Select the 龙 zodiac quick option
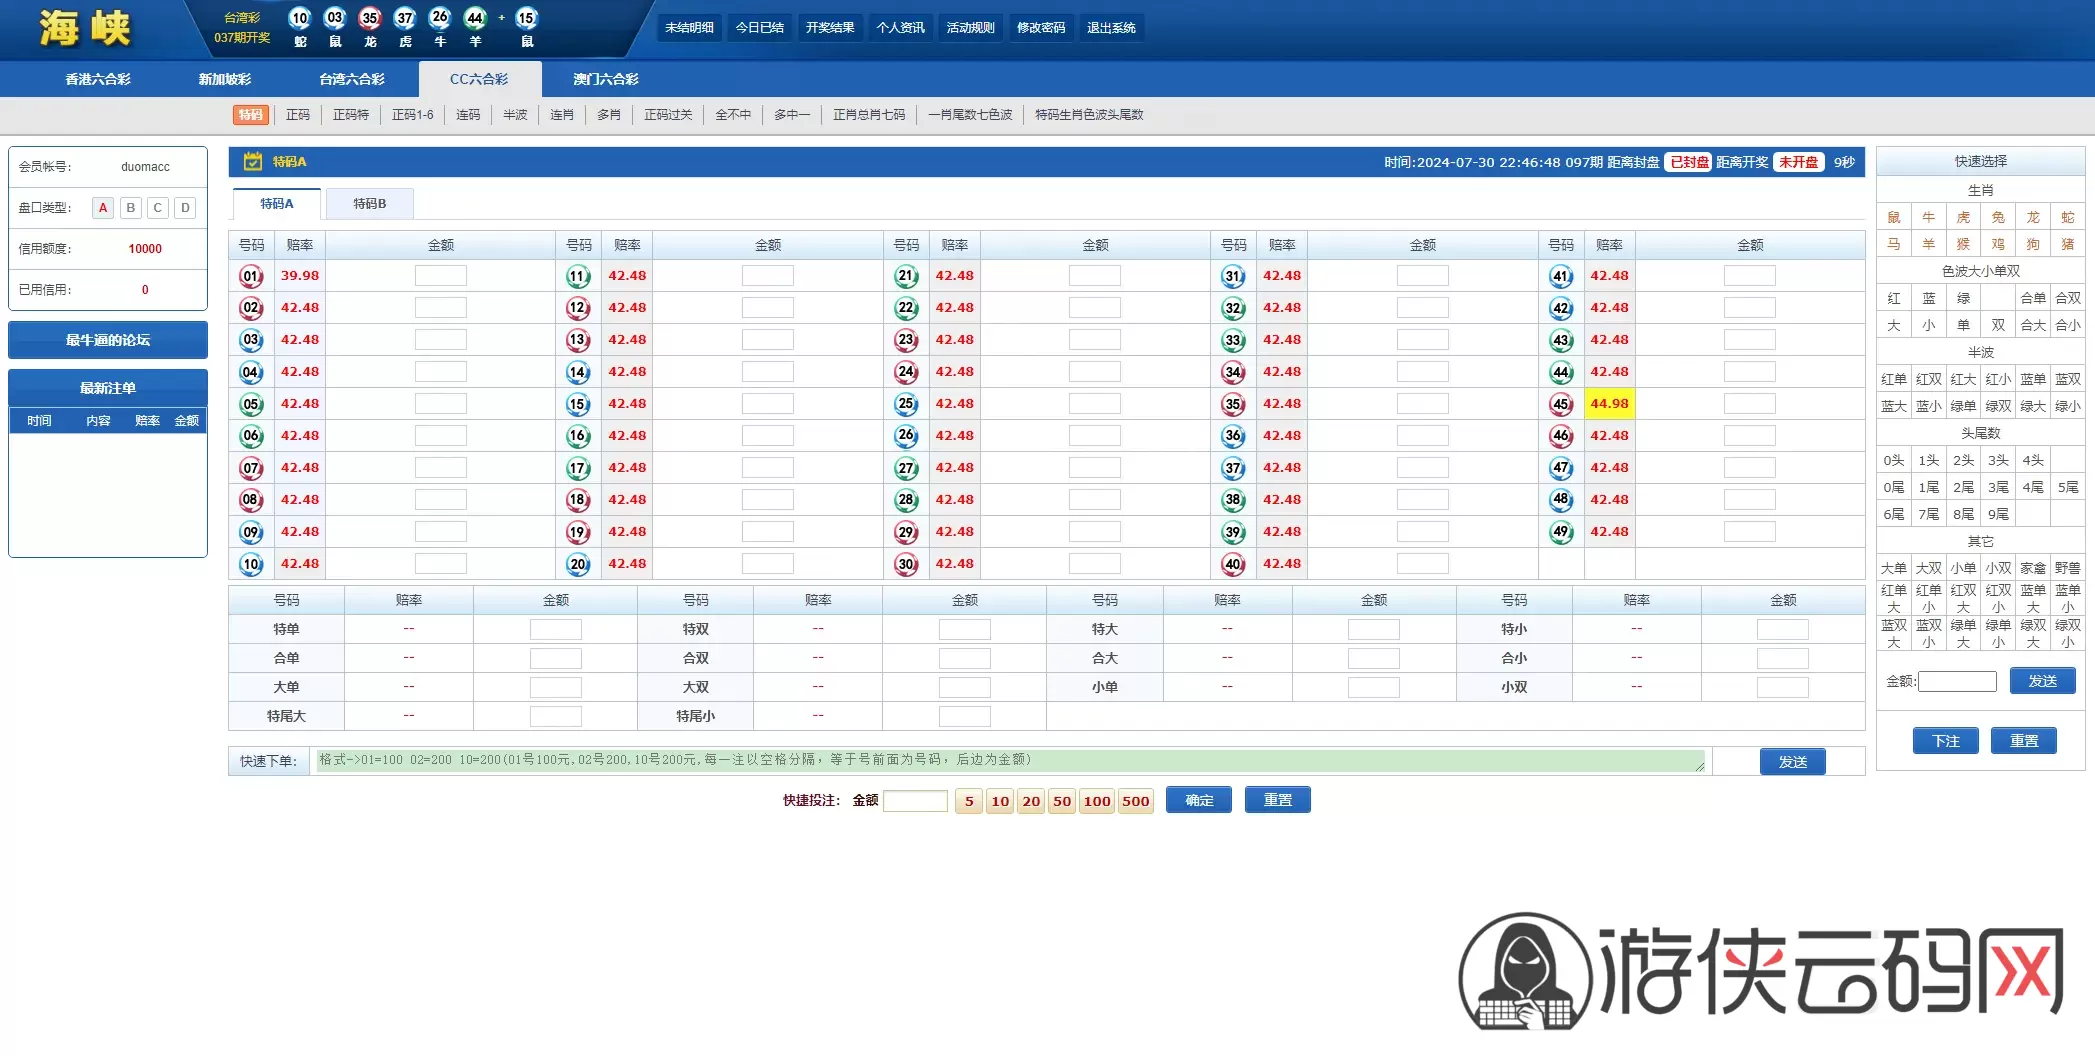This screenshot has height=1056, width=2095. click(2033, 217)
